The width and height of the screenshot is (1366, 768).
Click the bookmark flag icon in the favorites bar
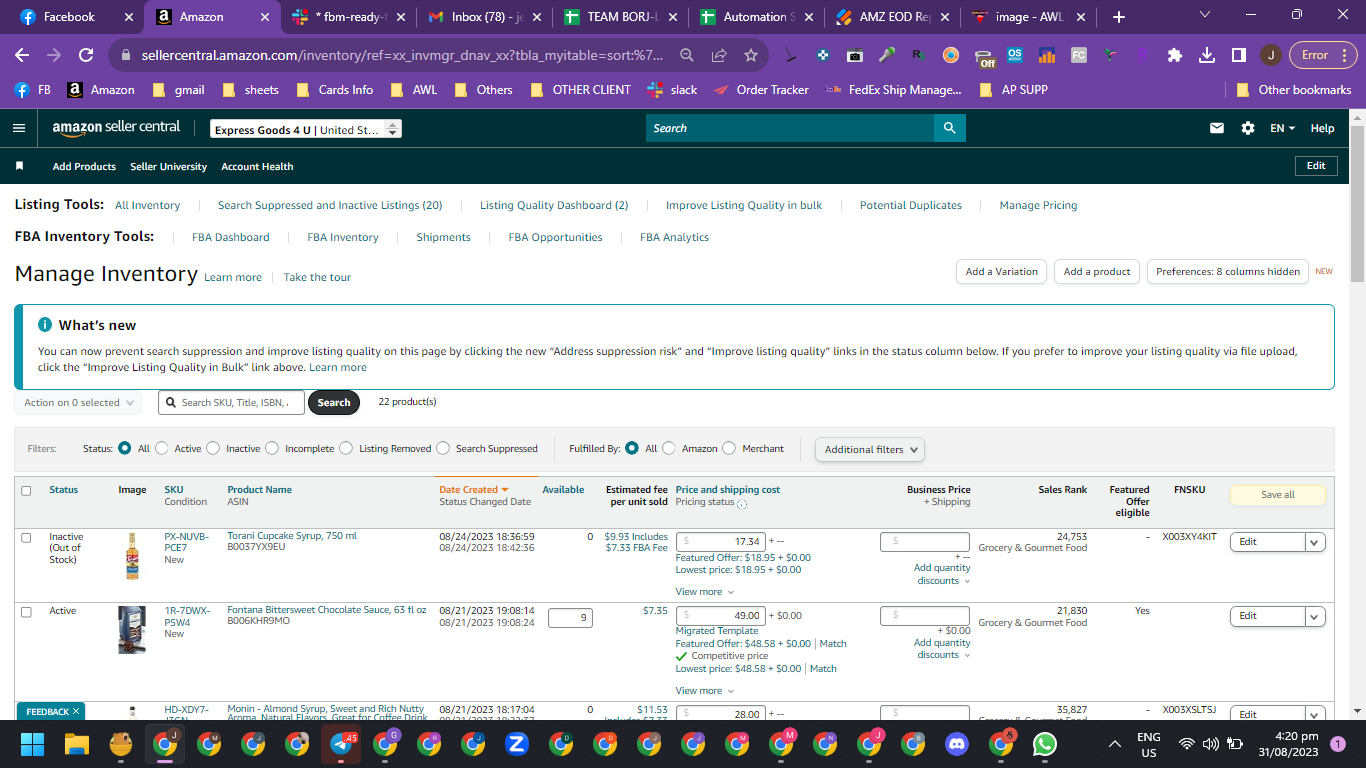click(19, 166)
